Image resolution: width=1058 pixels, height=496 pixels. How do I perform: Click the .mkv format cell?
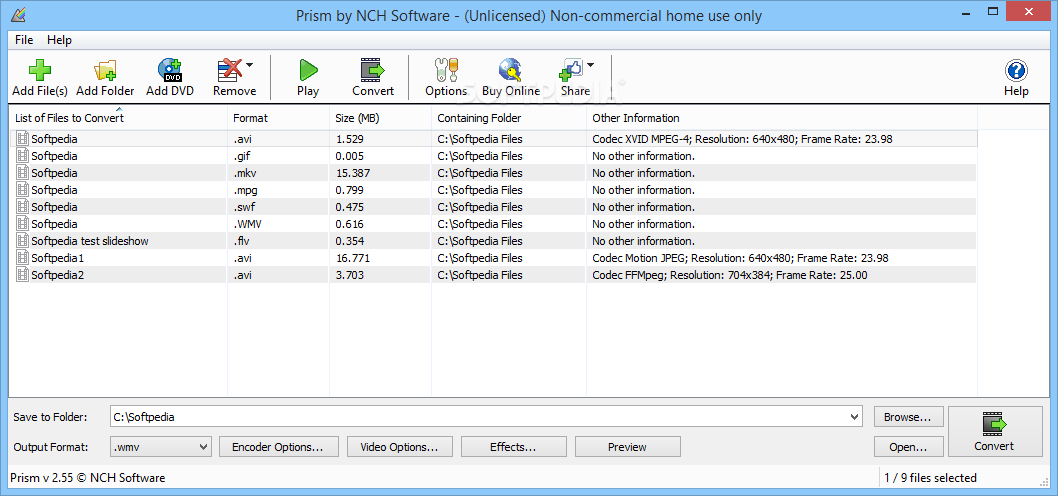pos(245,173)
